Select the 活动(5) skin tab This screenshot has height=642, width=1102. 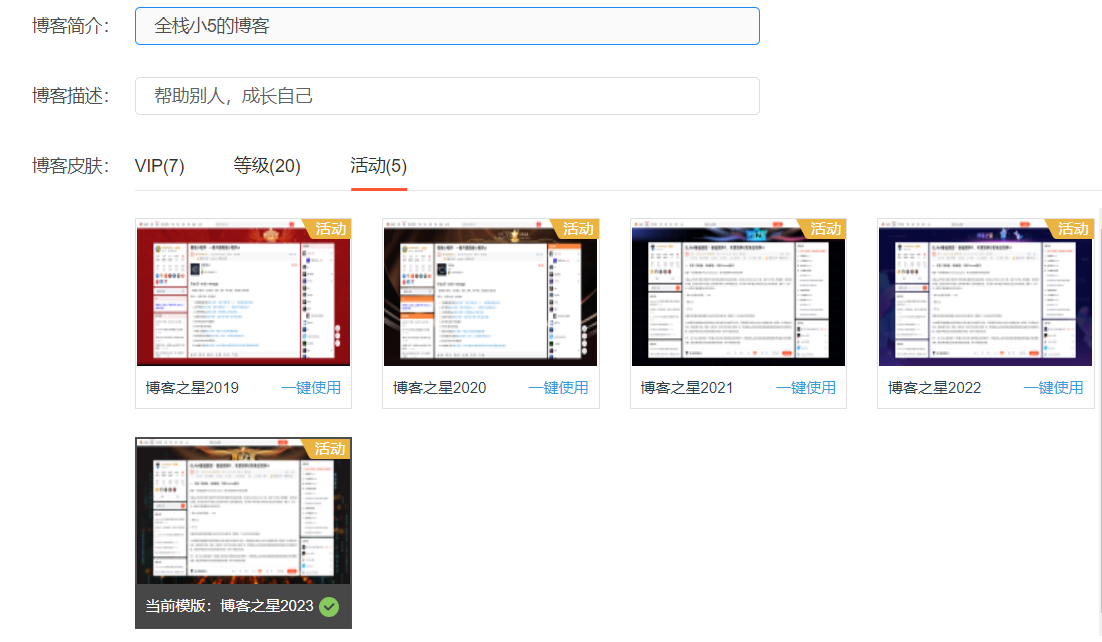tap(379, 166)
